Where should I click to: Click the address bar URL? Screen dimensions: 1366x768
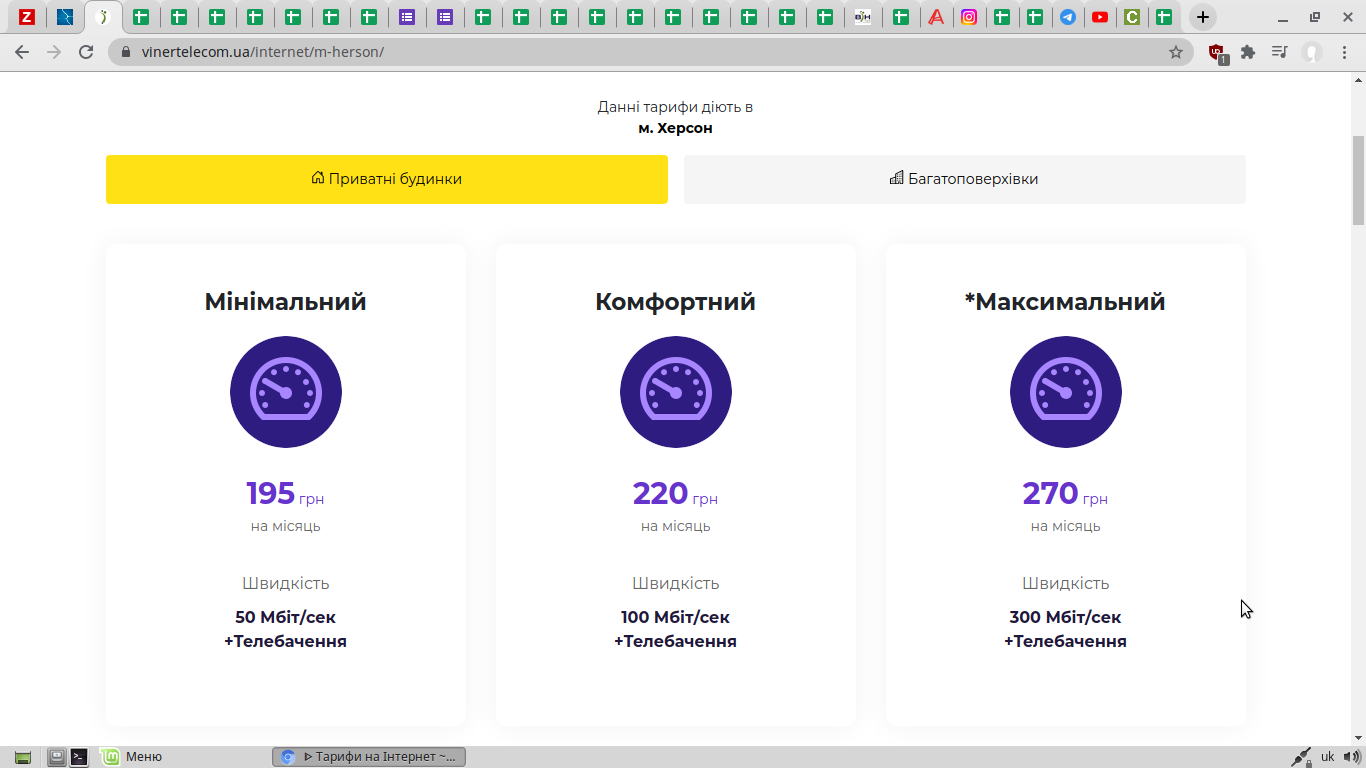(263, 52)
